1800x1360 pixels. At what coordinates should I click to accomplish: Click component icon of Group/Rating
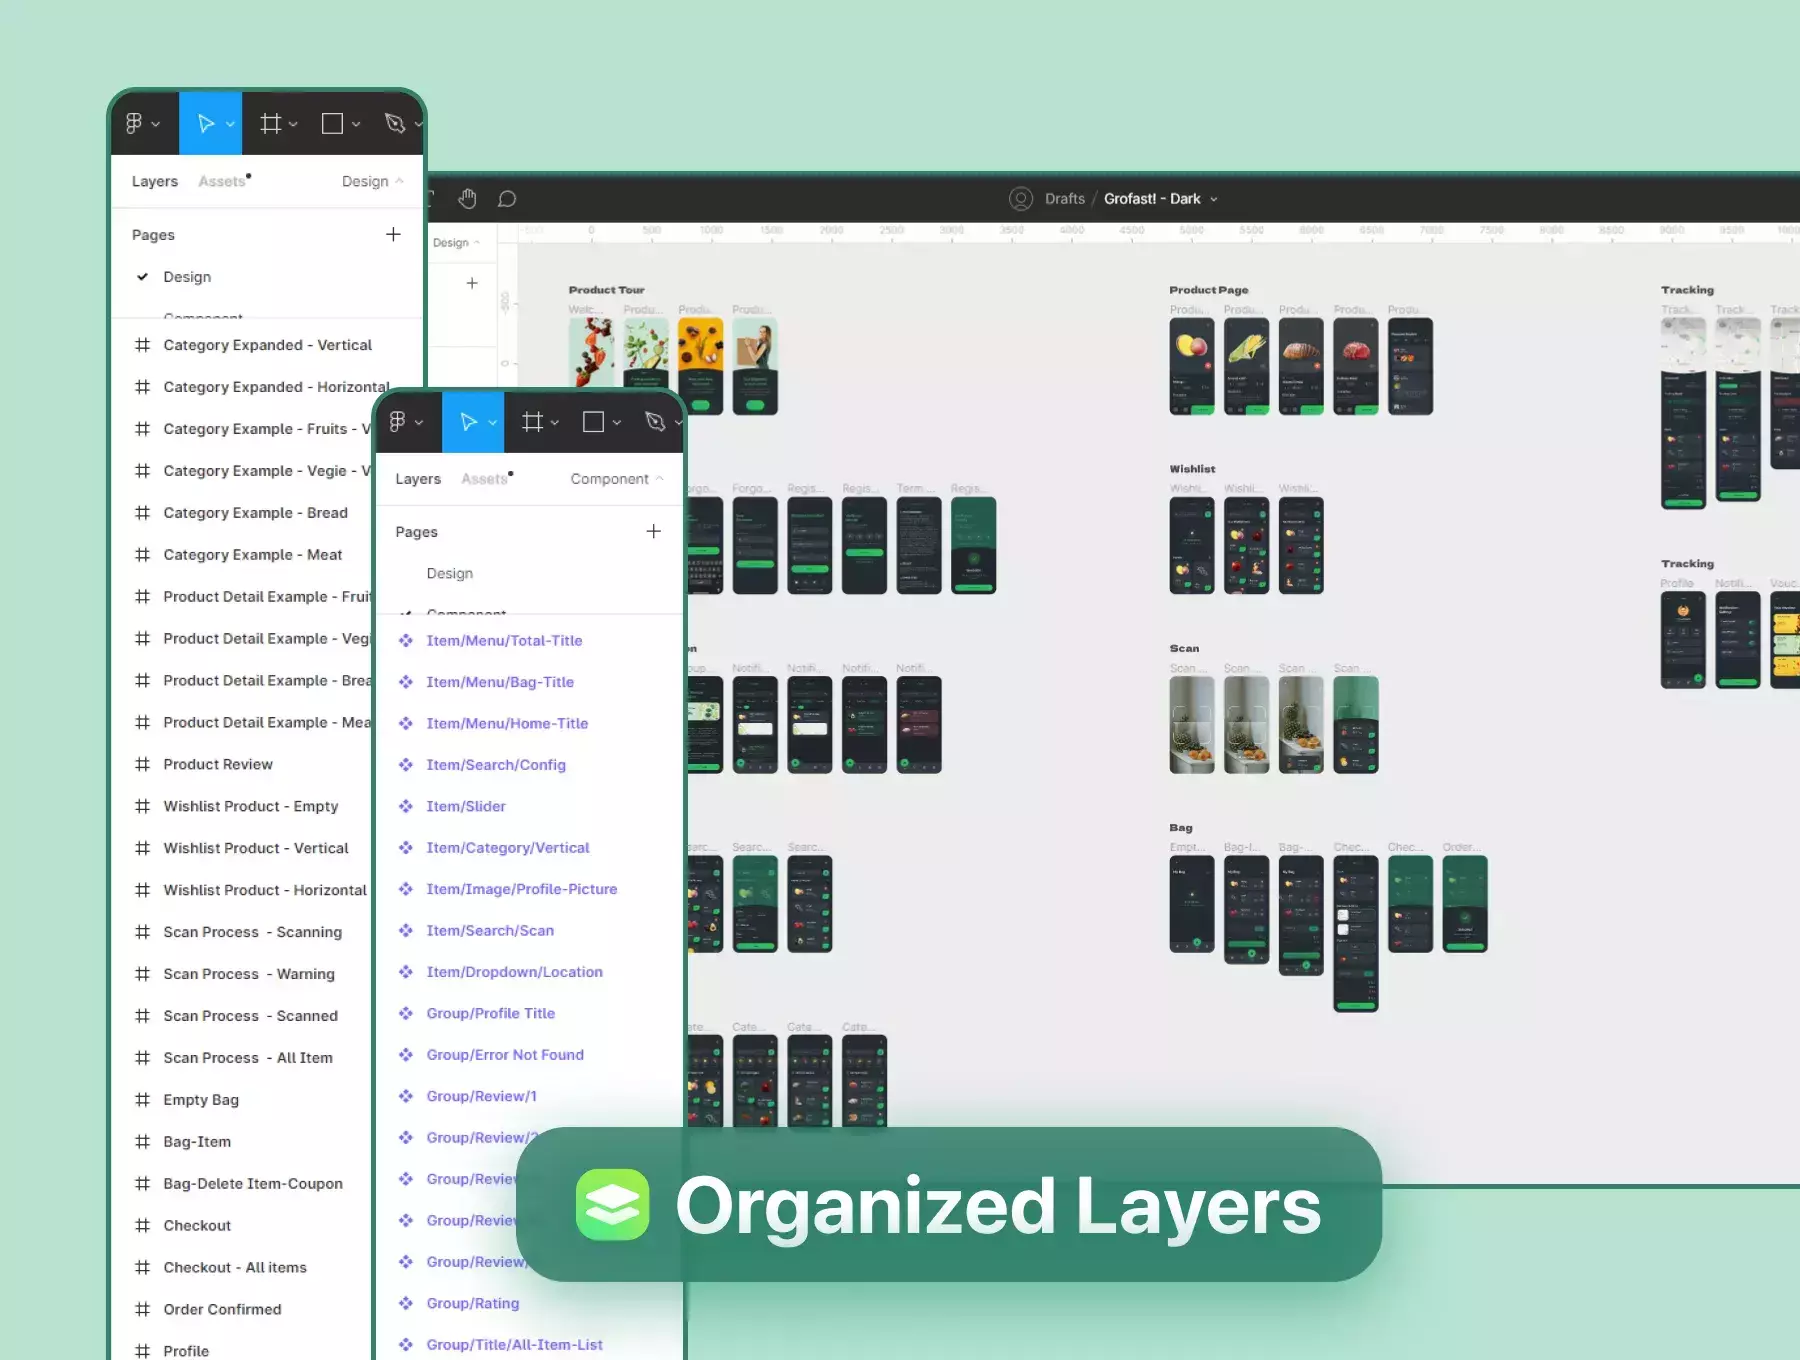tap(406, 1303)
